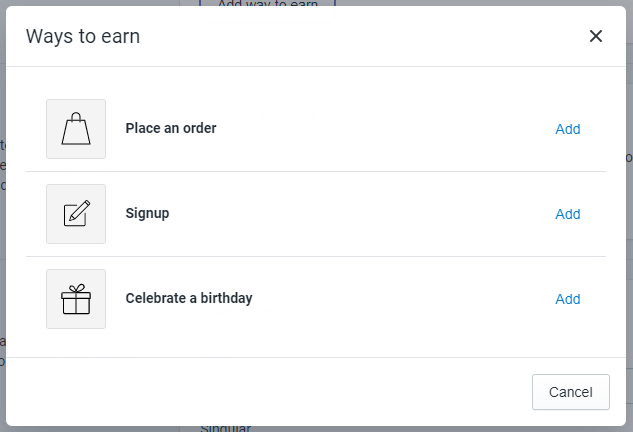The width and height of the screenshot is (633, 432).
Task: Select the Celebrate a birthday label
Action: 189,298
